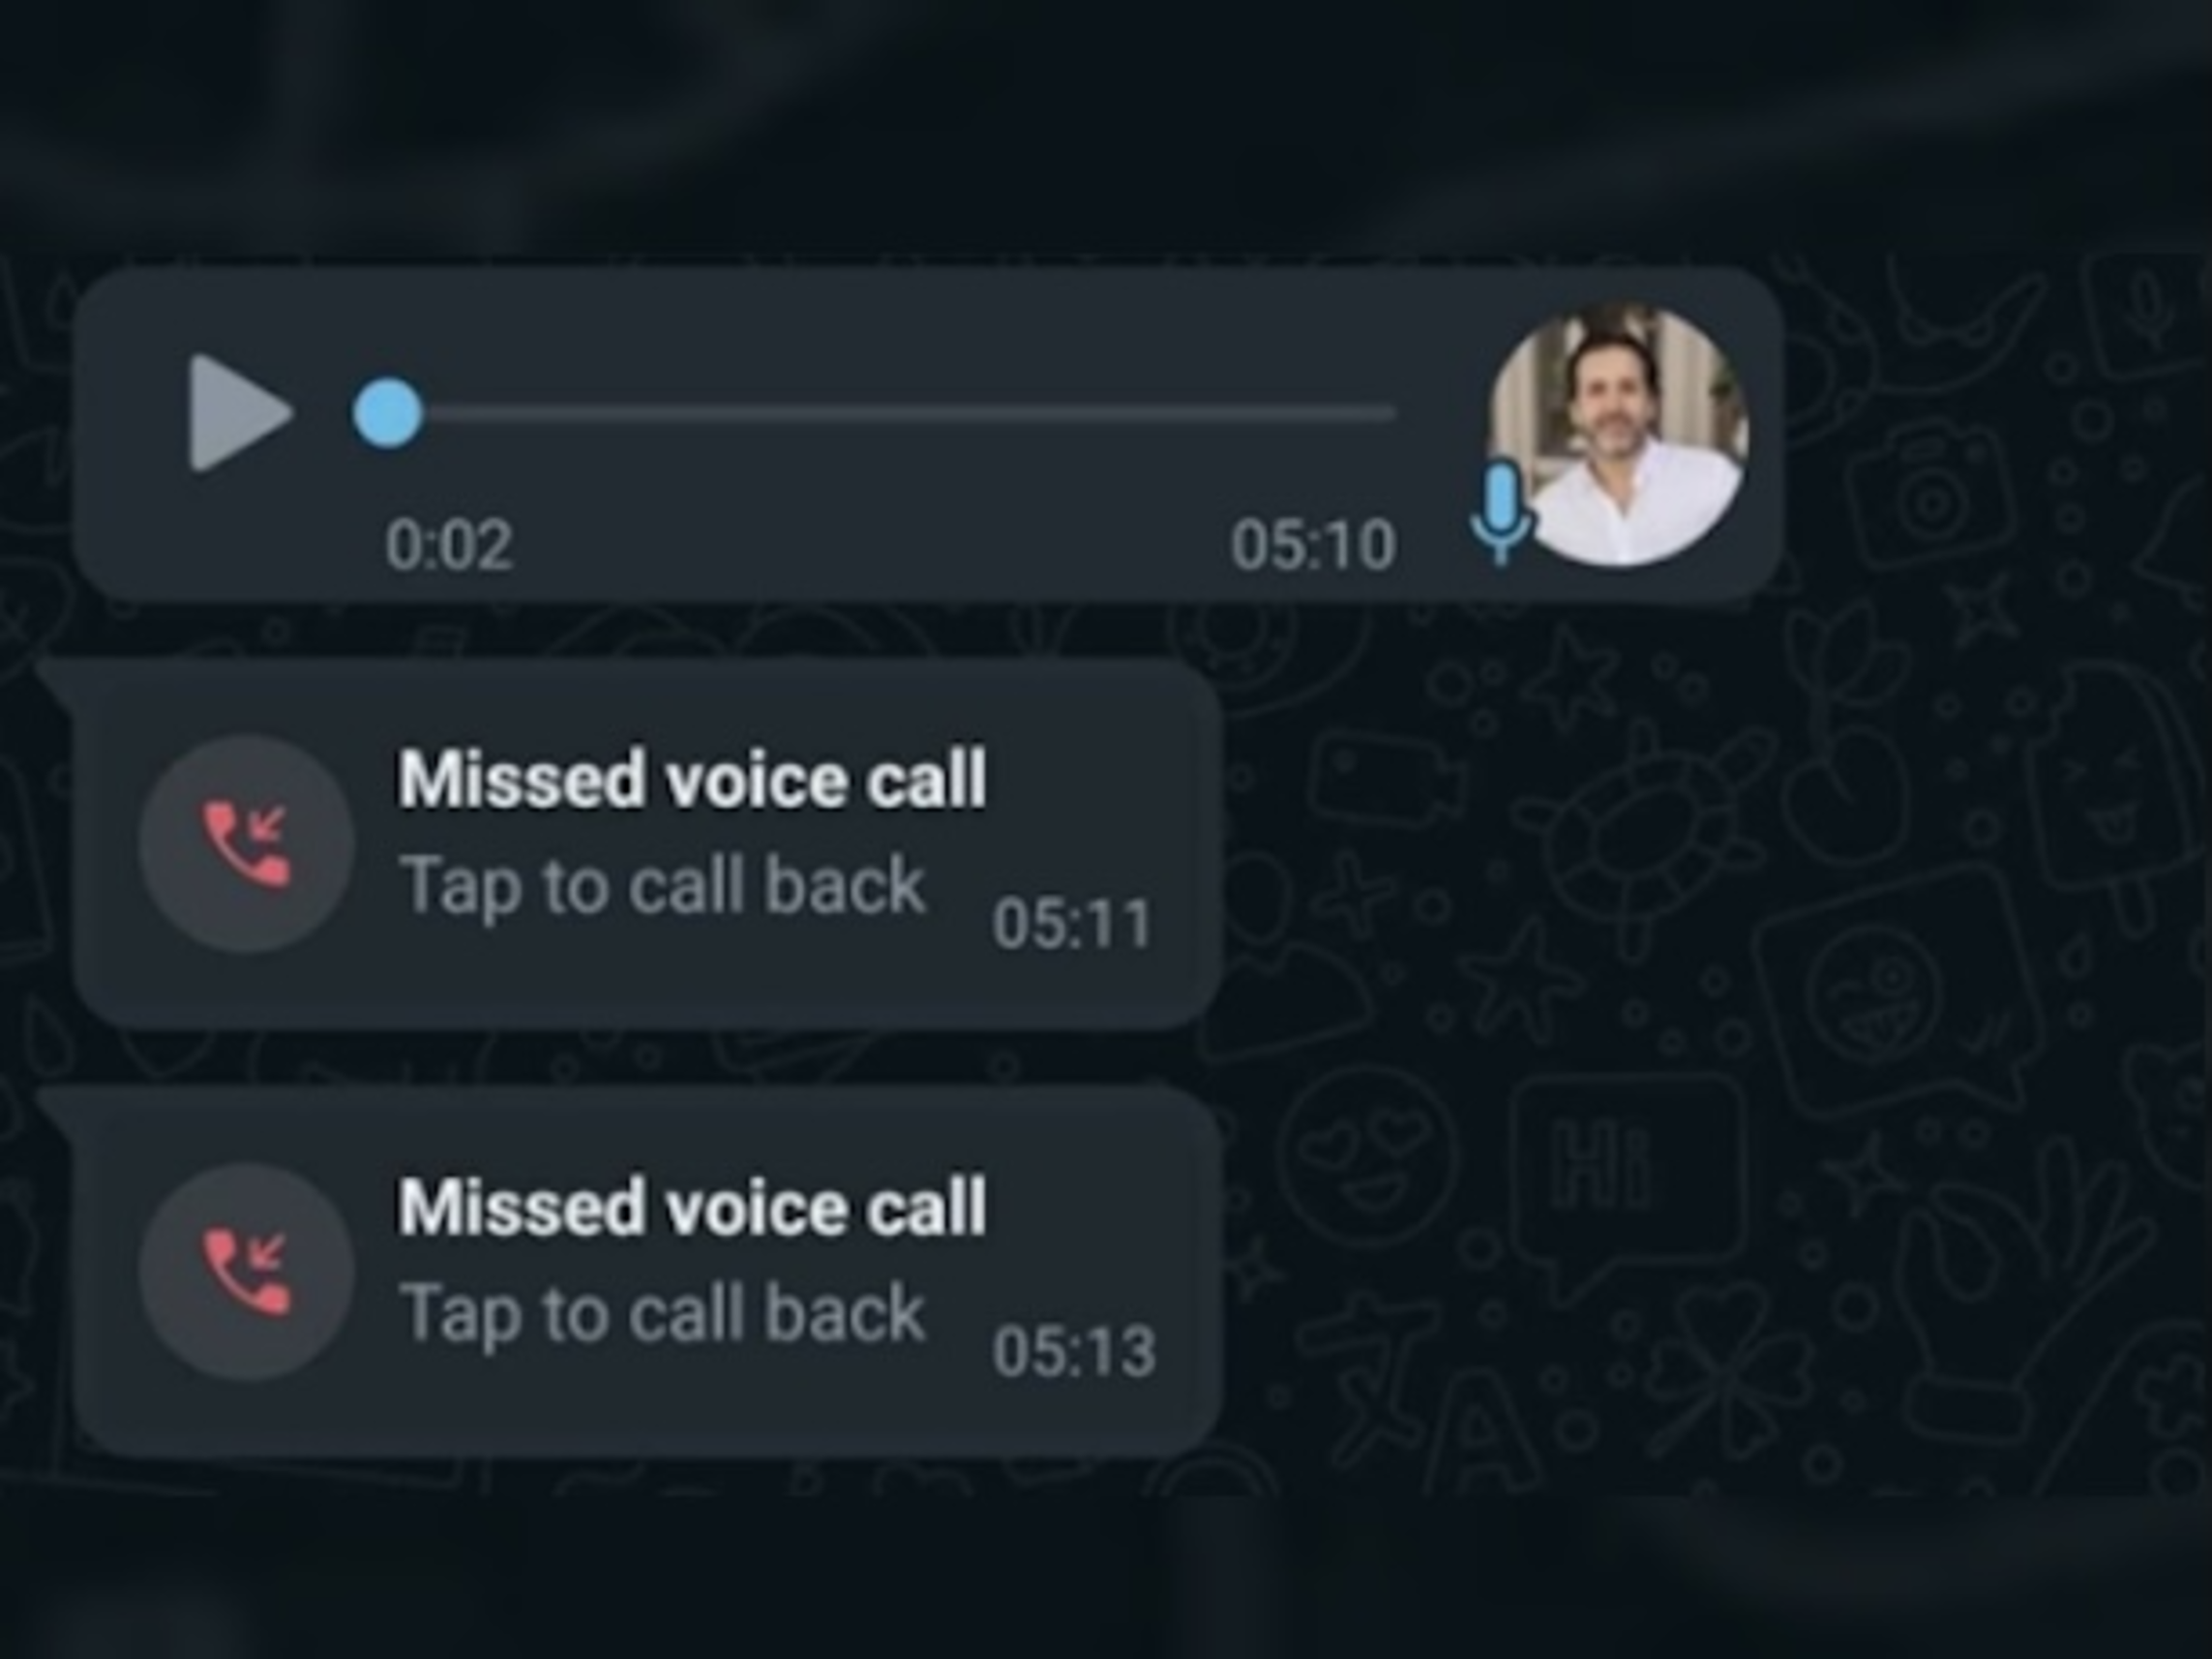Click the 05:11 missed call timestamp
This screenshot has height=1659, width=2212.
[x=1072, y=923]
